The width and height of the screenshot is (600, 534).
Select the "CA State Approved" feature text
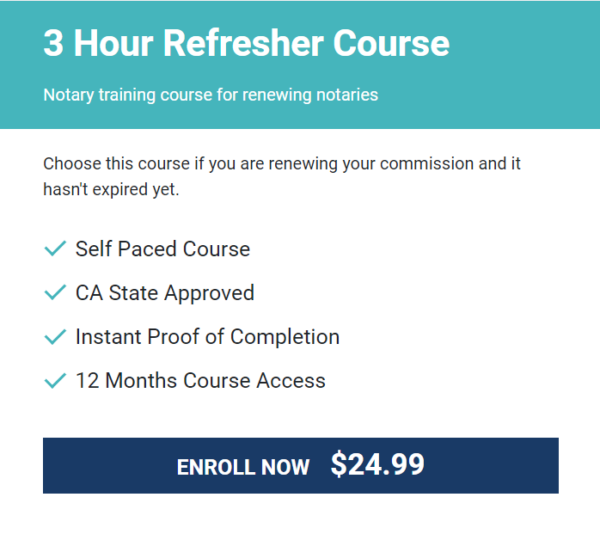[x=165, y=293]
